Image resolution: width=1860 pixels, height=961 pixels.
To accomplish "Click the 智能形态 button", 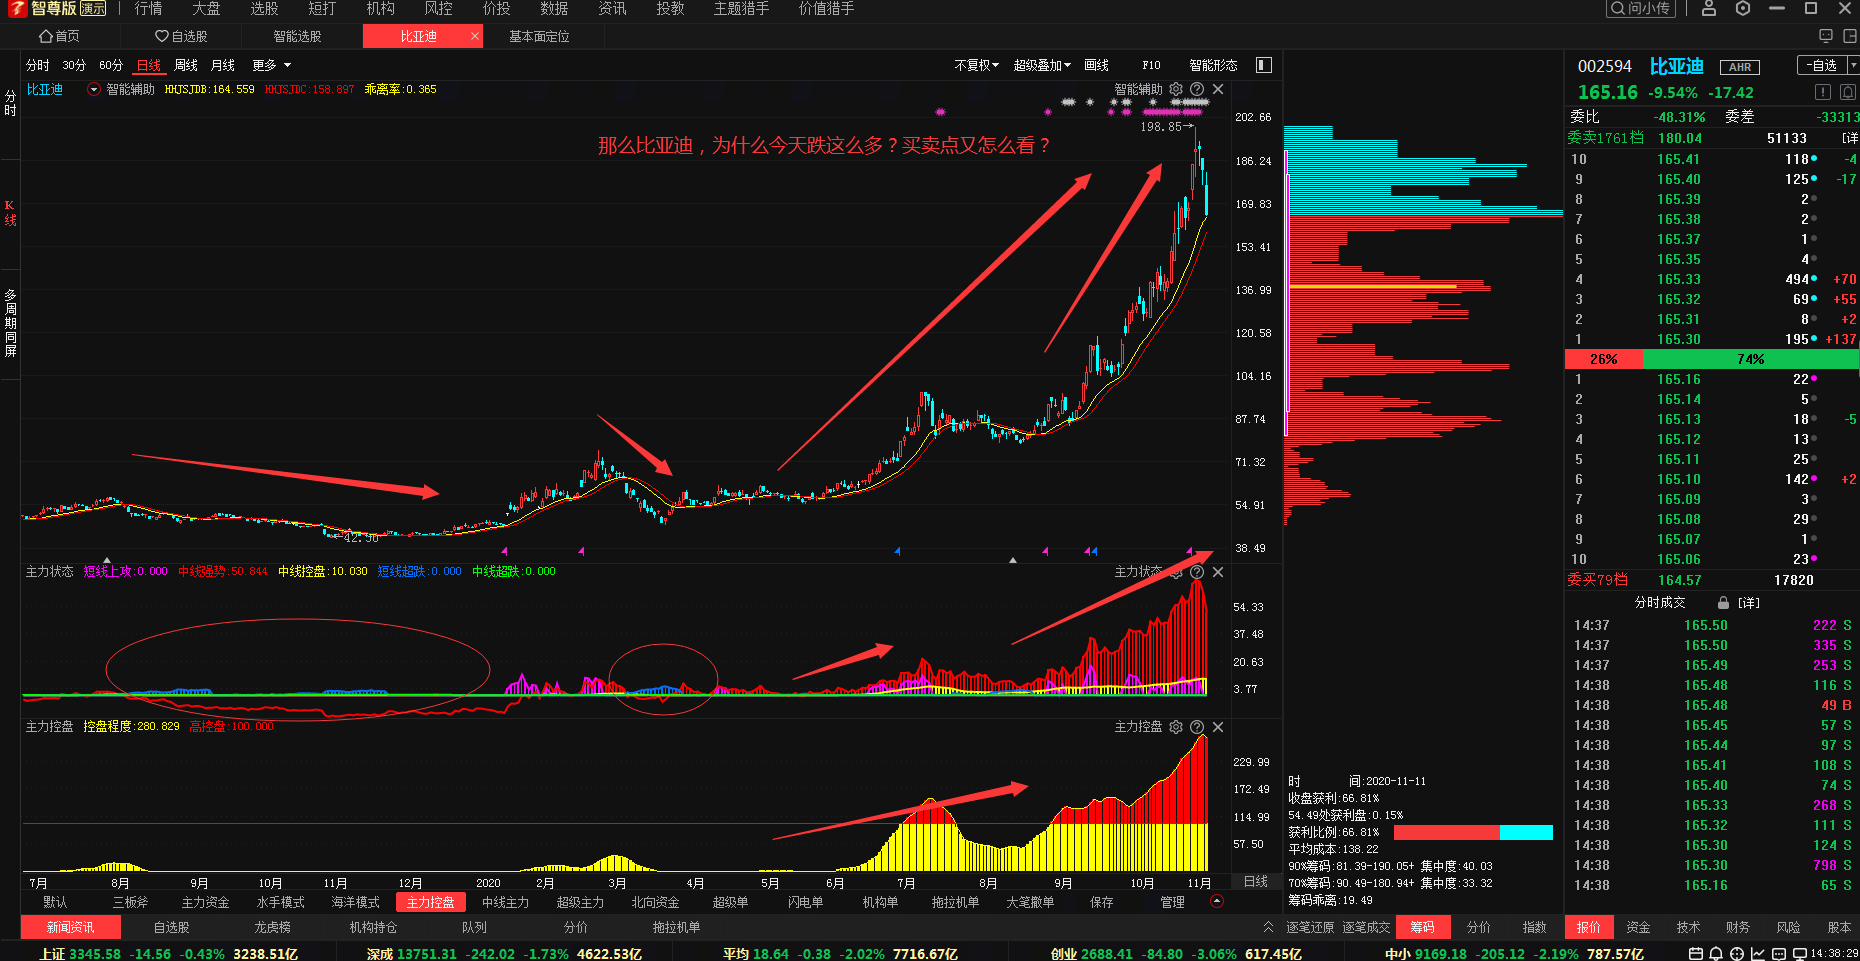I will [1213, 65].
